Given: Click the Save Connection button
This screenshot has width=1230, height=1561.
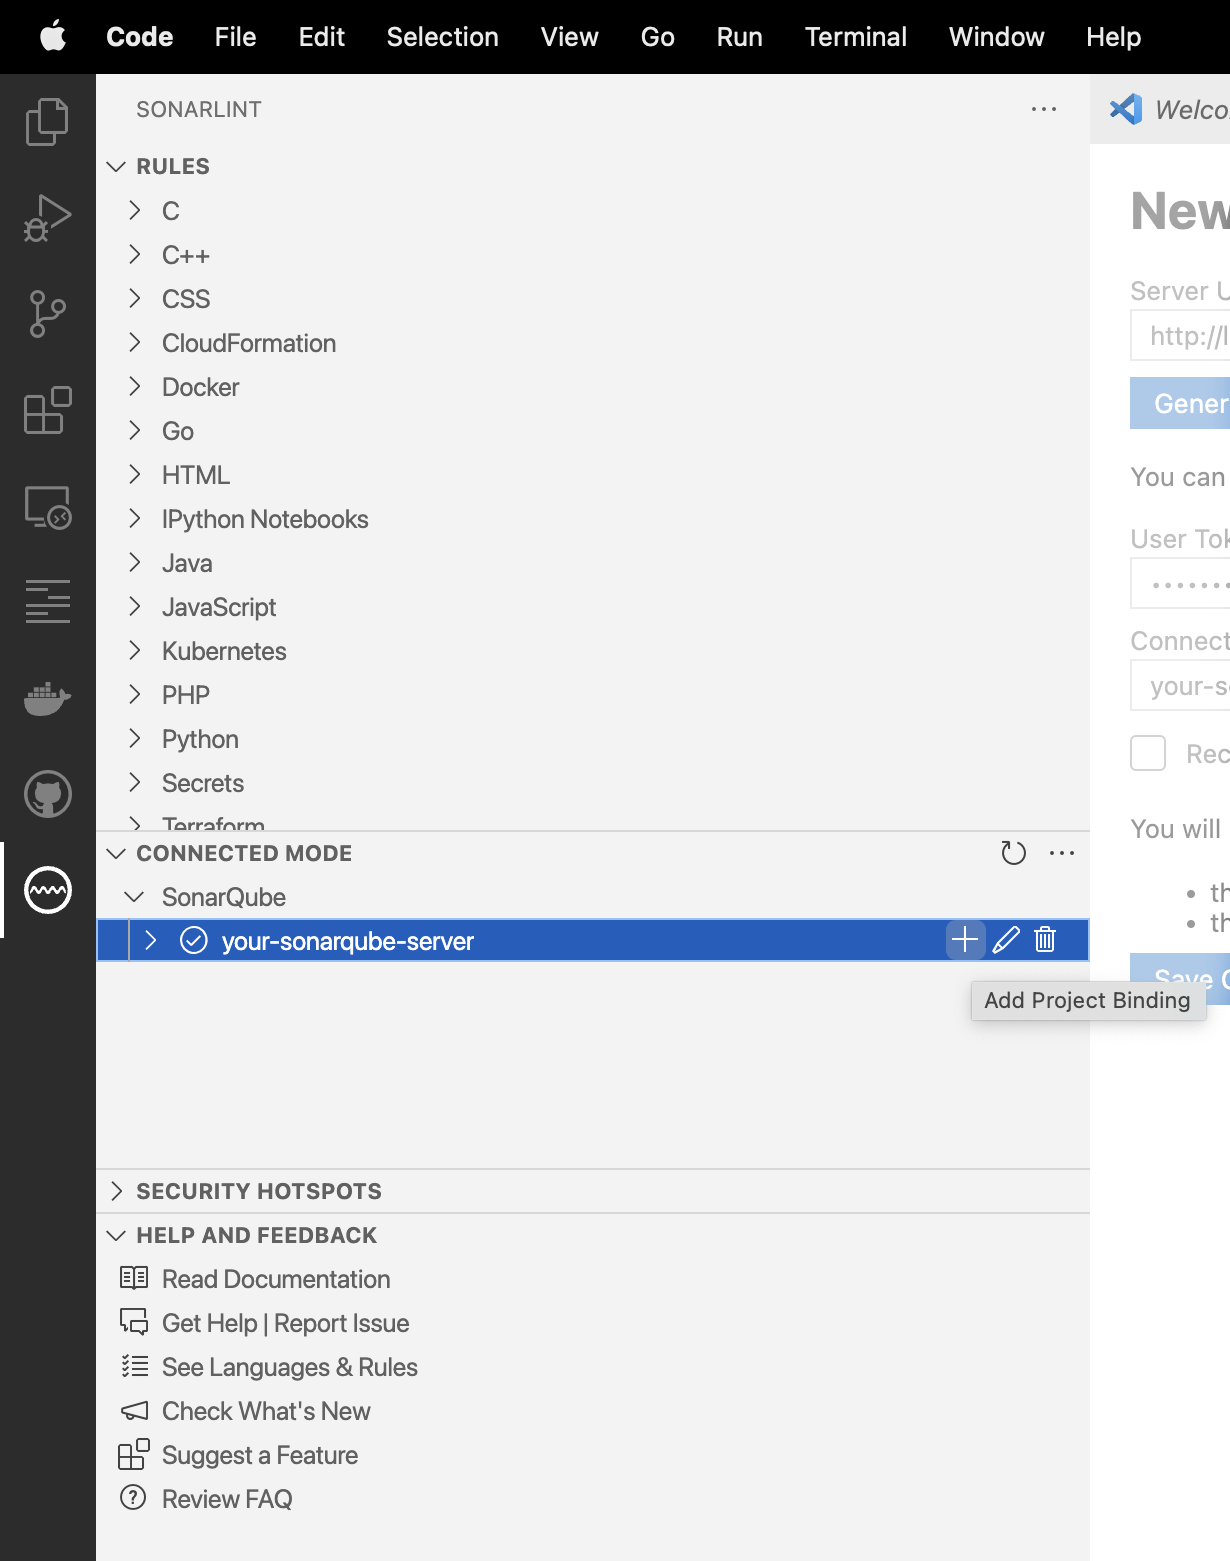Looking at the screenshot, I should [1180, 978].
